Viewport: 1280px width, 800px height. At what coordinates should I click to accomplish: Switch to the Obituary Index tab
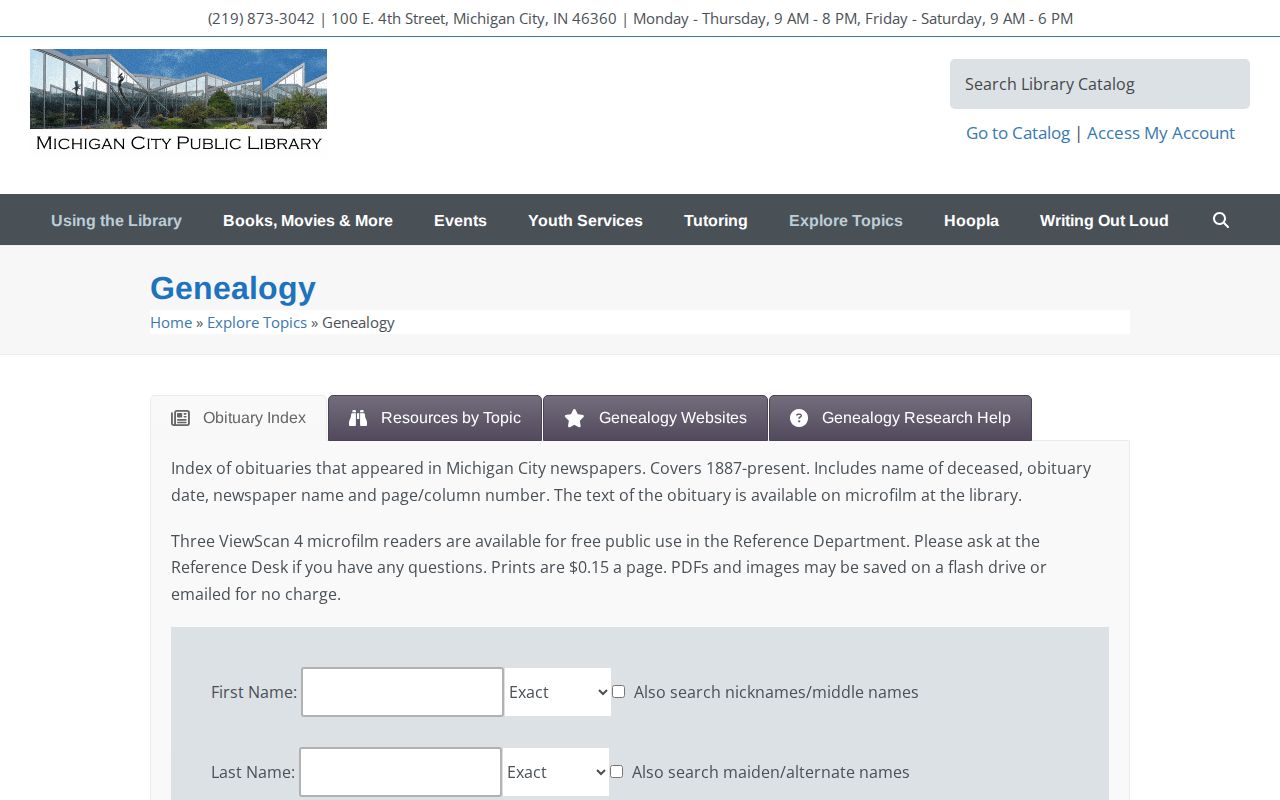point(239,418)
